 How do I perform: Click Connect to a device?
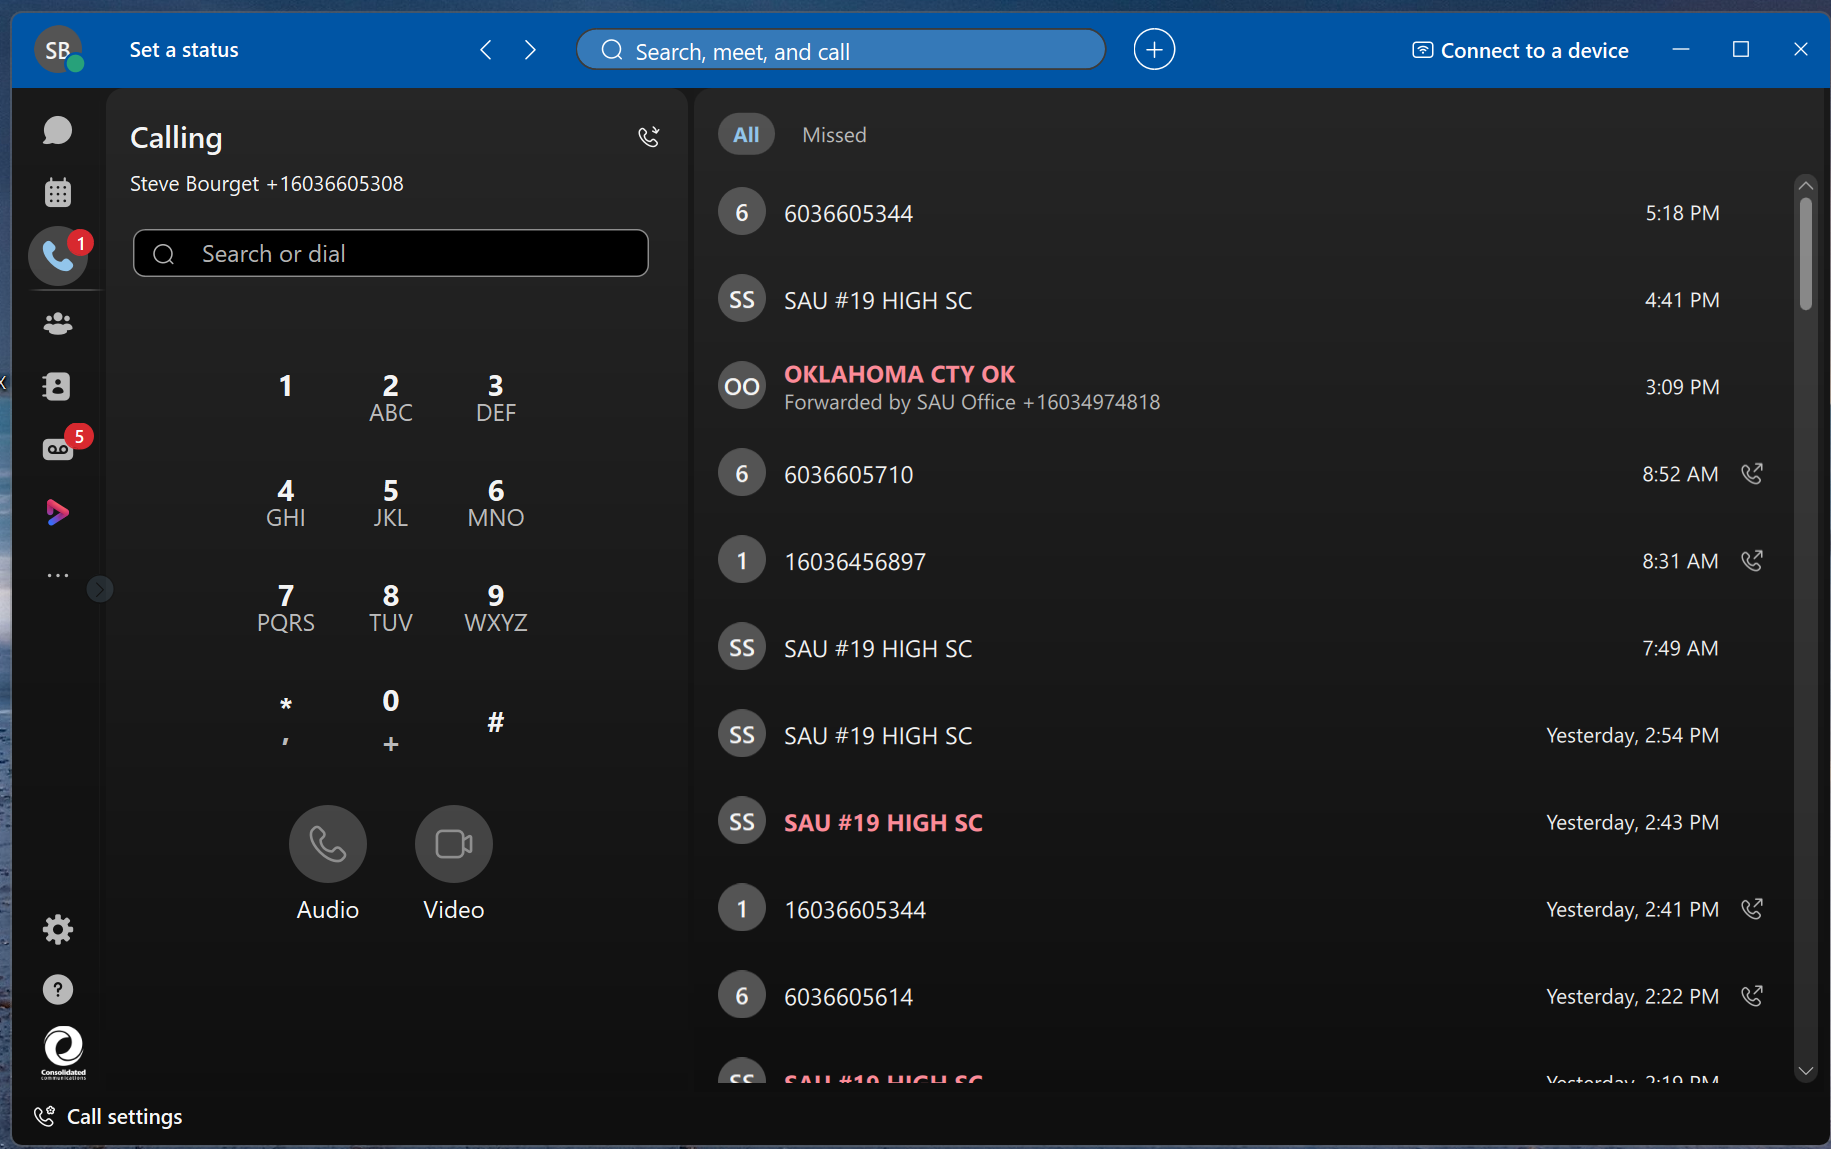tap(1520, 50)
